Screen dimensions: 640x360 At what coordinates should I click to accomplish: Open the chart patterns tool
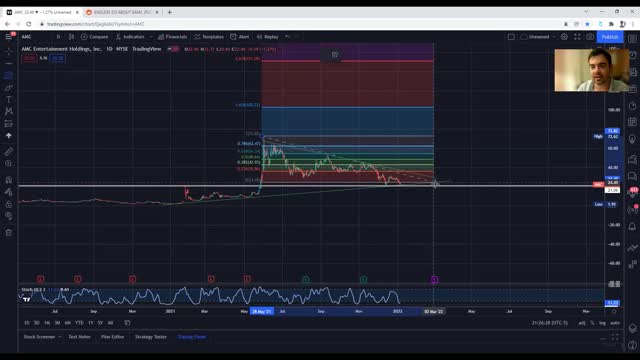pos(9,111)
